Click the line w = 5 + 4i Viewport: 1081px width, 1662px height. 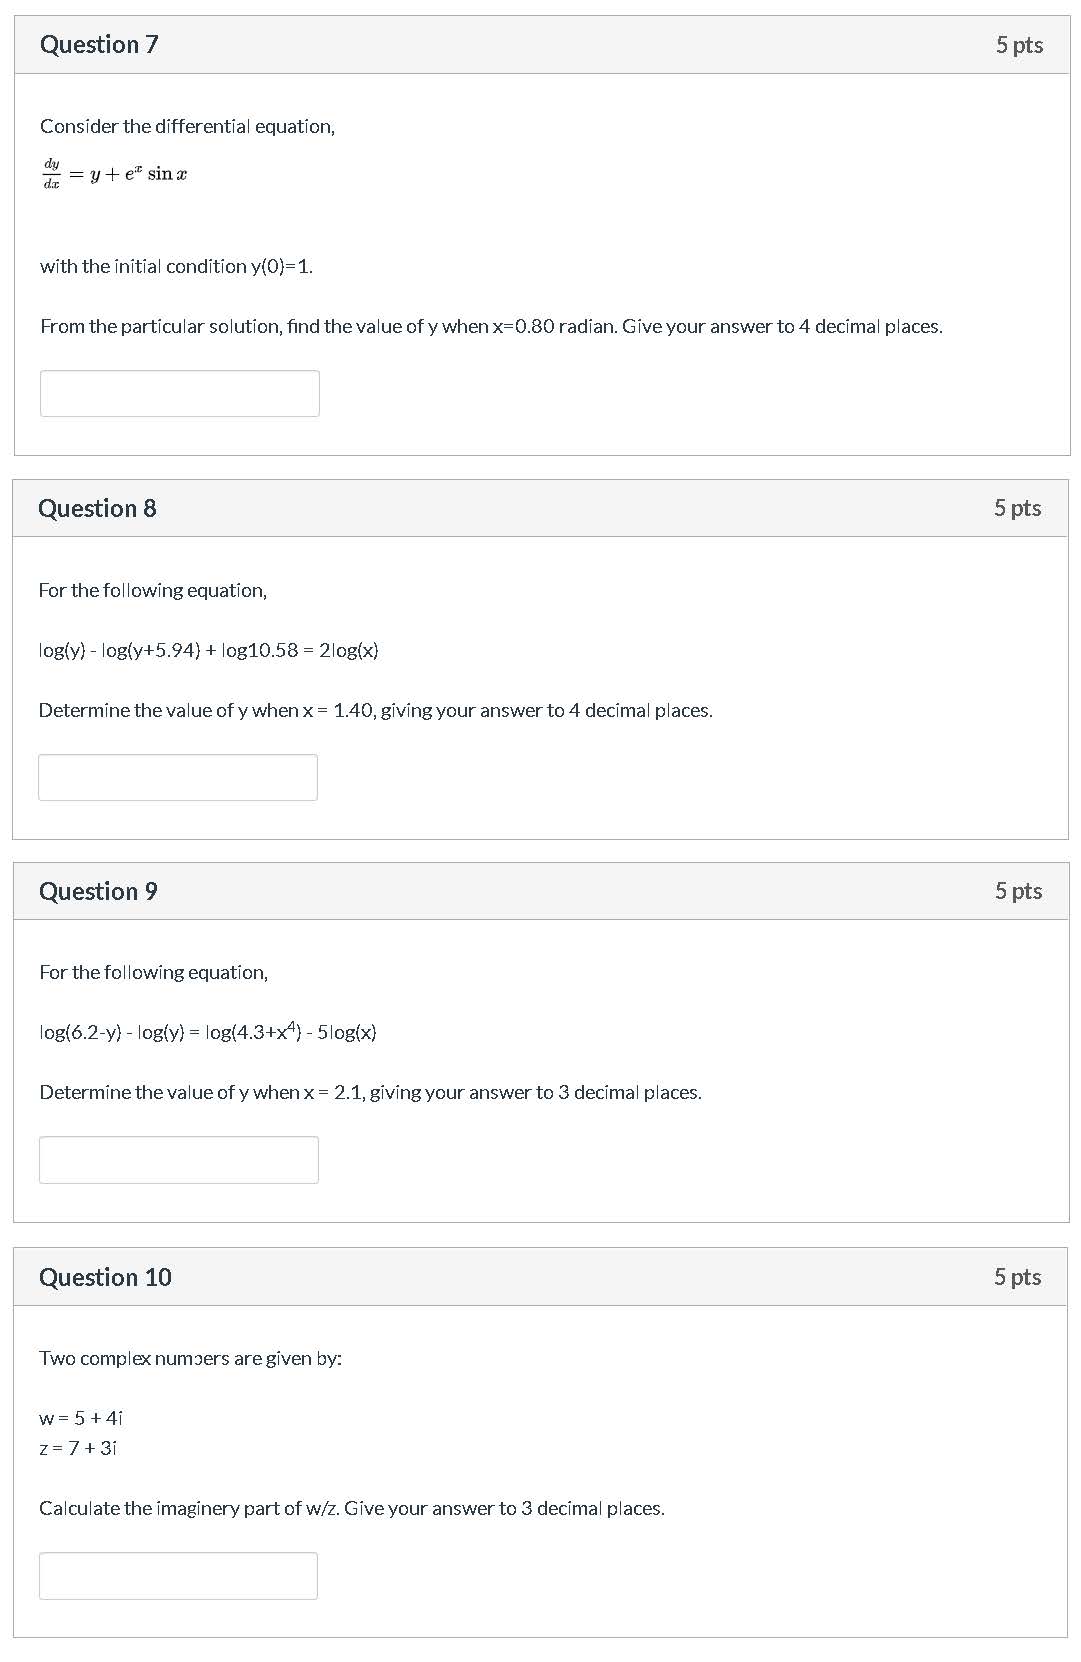click(x=81, y=1417)
